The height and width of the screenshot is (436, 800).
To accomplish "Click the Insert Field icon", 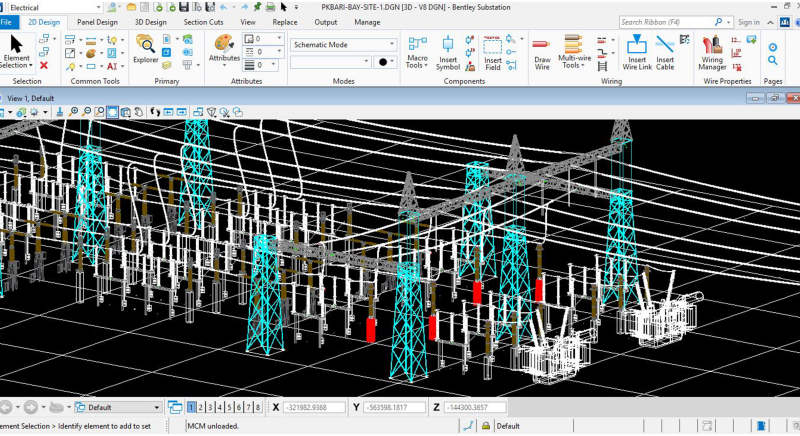I will coord(493,52).
